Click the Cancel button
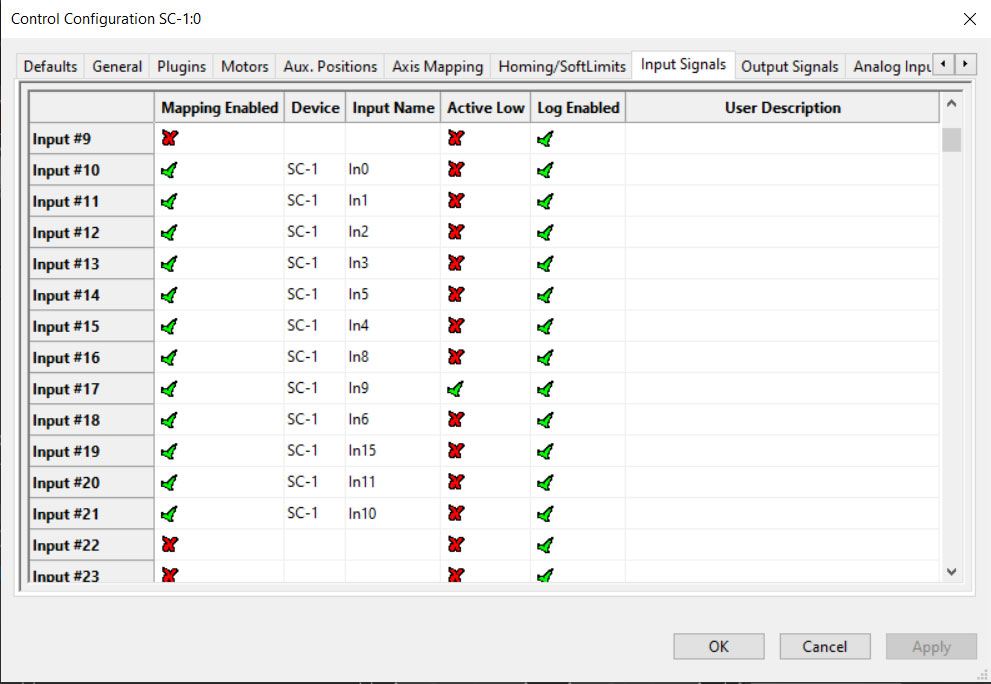The width and height of the screenshot is (991, 684). [825, 647]
